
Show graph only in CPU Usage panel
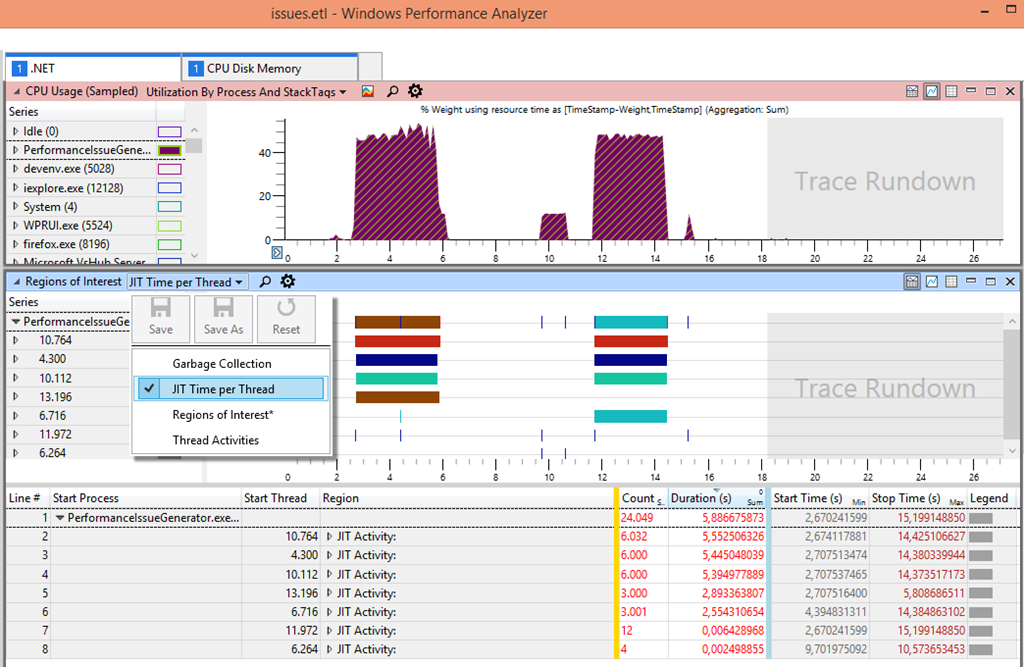(932, 91)
